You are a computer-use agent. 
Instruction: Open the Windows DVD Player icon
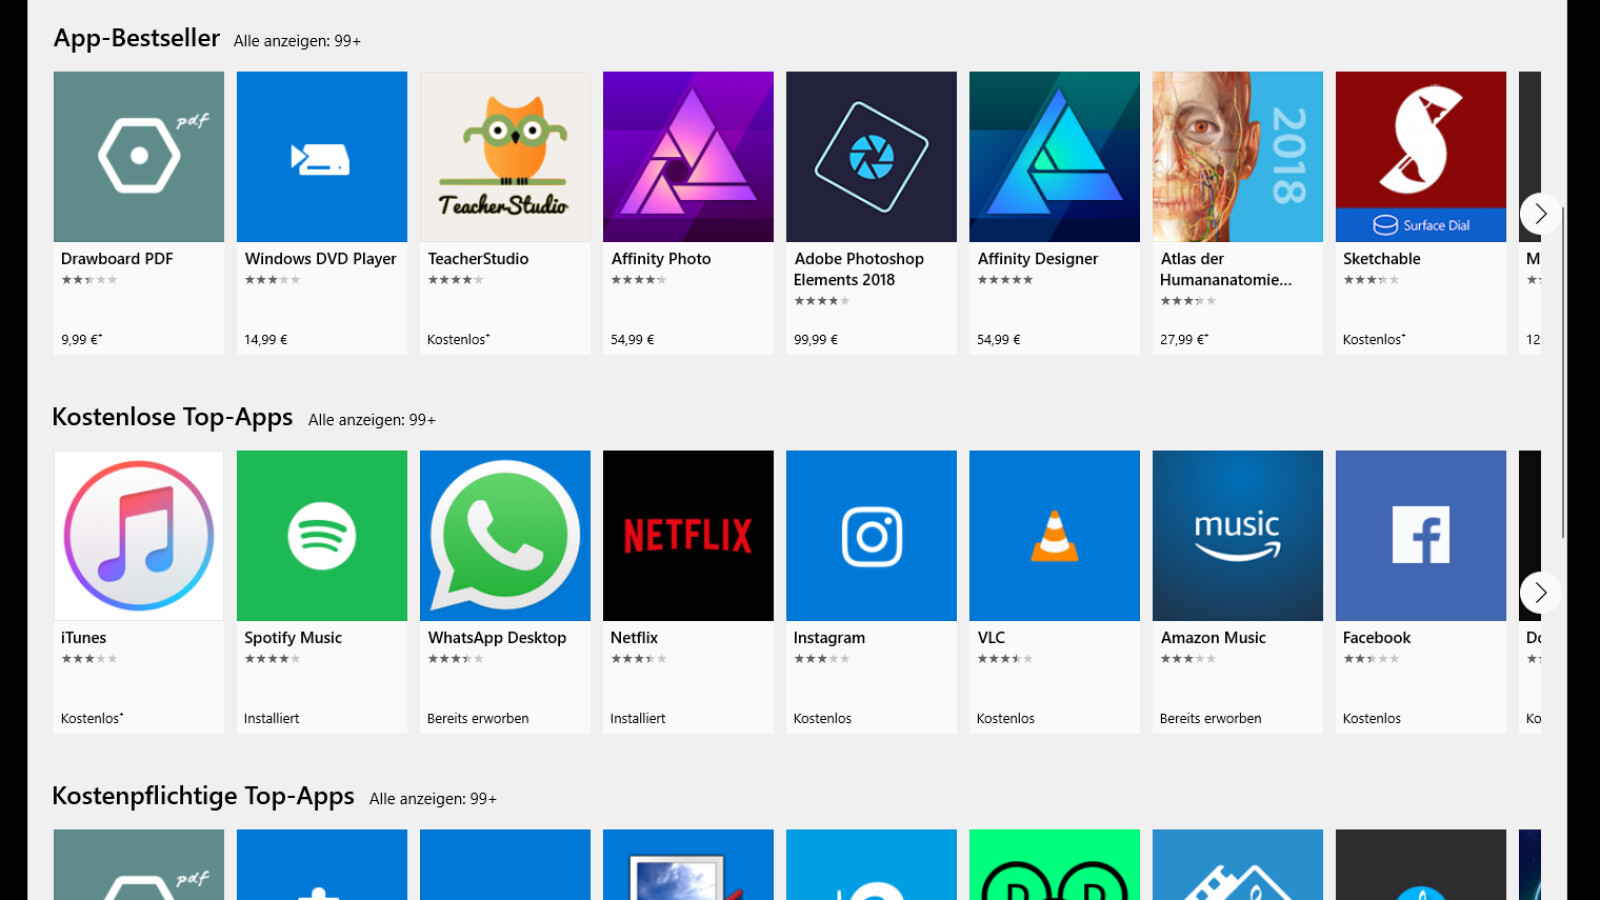pos(322,156)
